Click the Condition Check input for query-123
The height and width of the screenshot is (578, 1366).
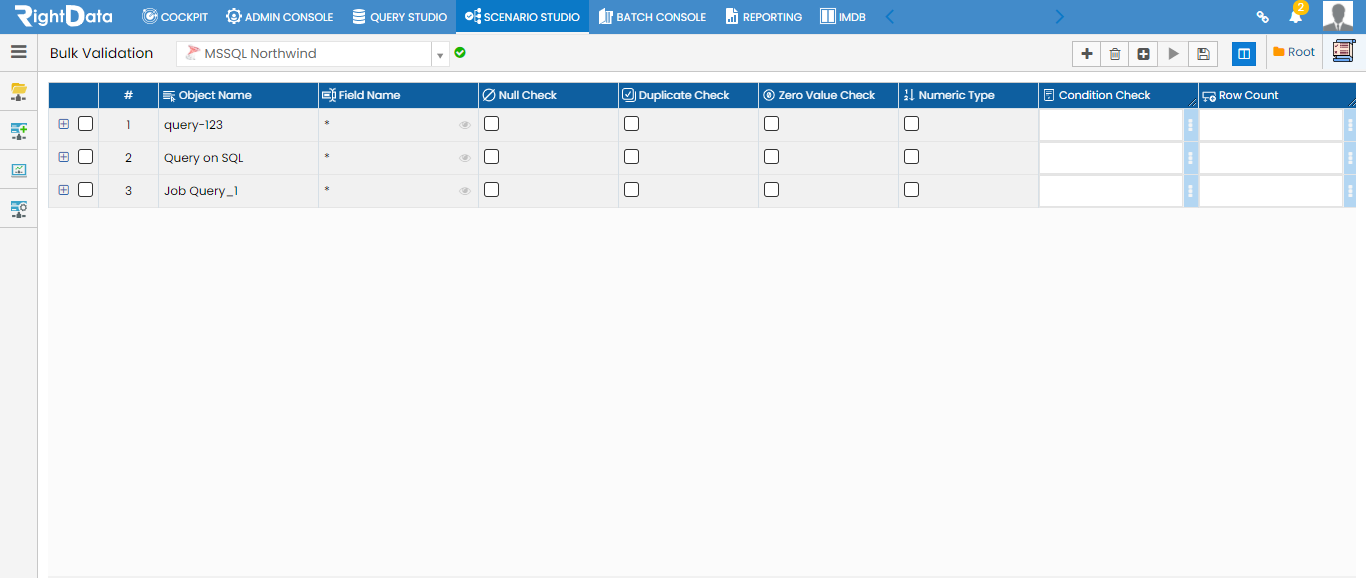pos(1112,125)
